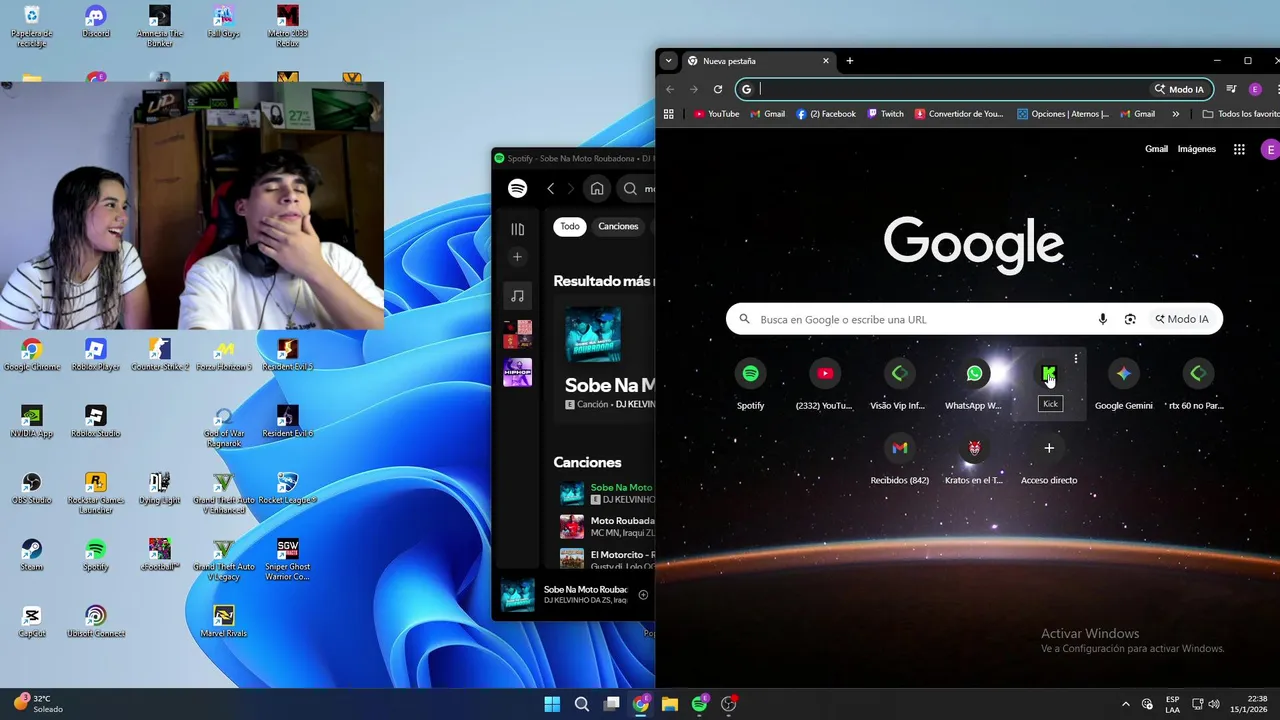This screenshot has height=720, width=1280.
Task: Add a new Acceso directo shortcut
Action: (1049, 458)
